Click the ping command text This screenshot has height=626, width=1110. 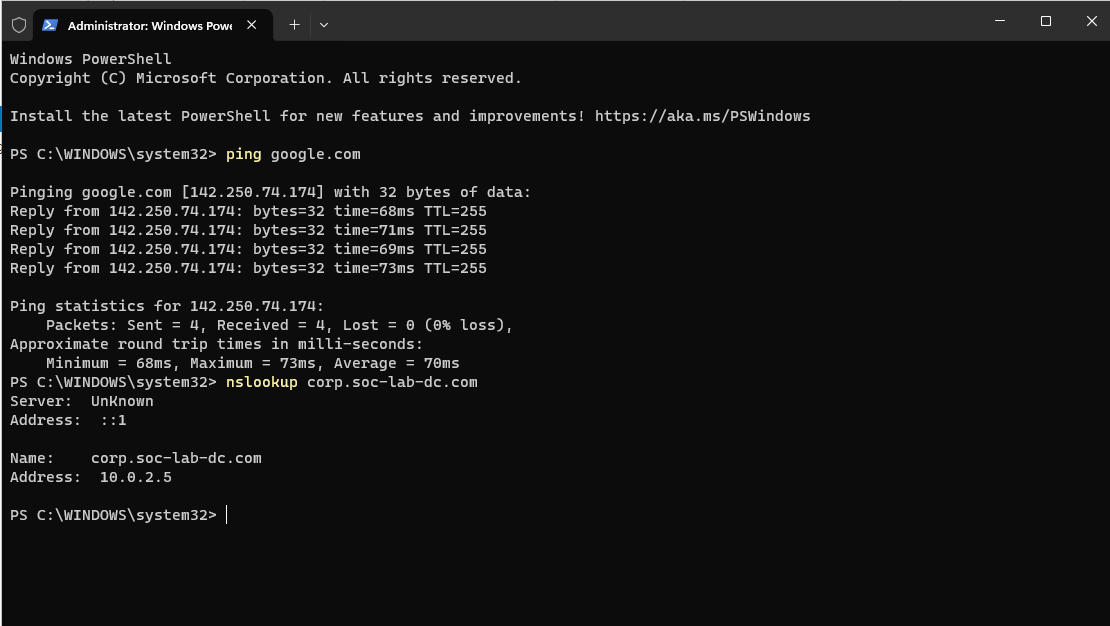pos(244,153)
